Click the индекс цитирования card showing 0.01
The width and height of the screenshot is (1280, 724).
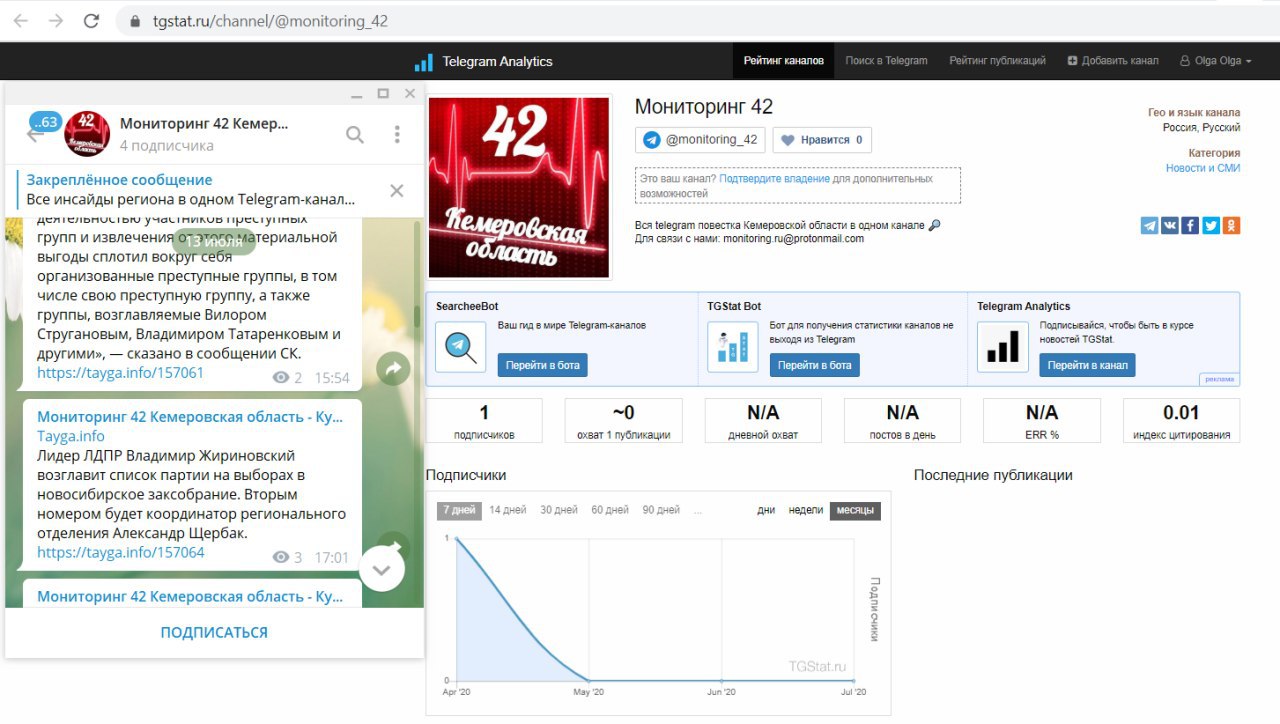1181,420
